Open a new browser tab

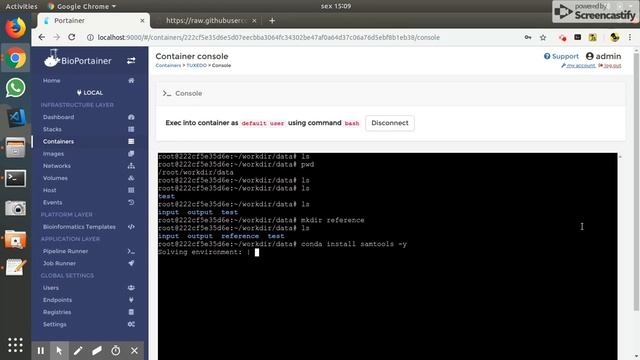click(x=272, y=20)
